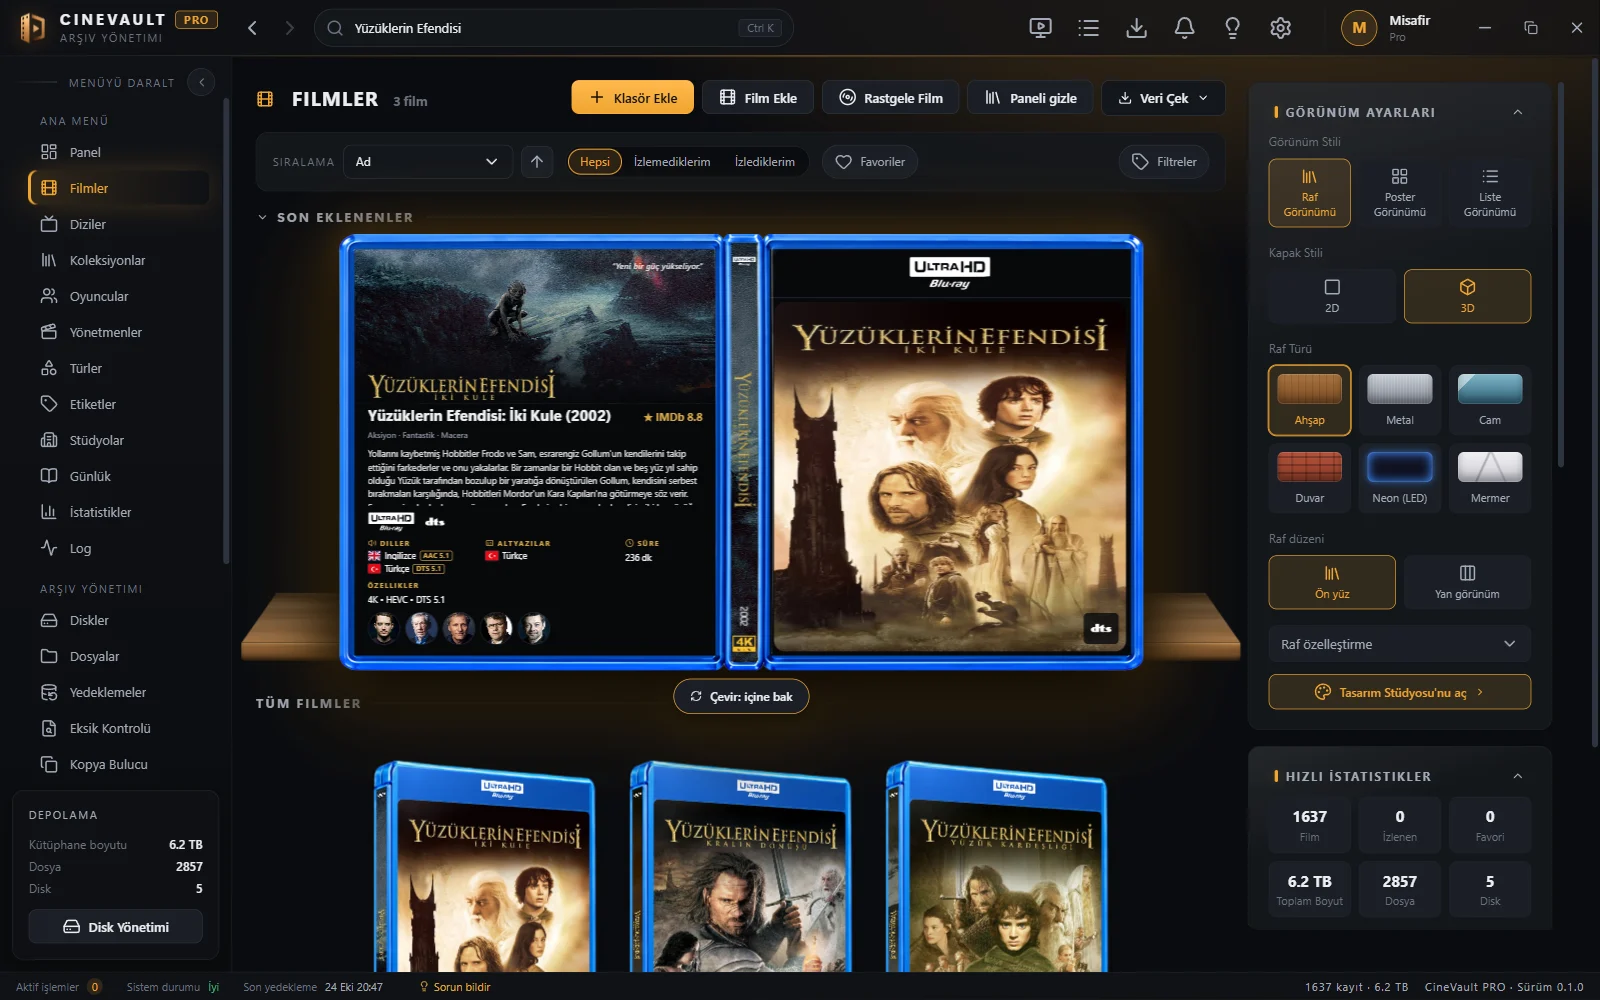Image resolution: width=1600 pixels, height=1000 pixels.
Task: Select Poster Görünümü view style
Action: [x=1399, y=193]
